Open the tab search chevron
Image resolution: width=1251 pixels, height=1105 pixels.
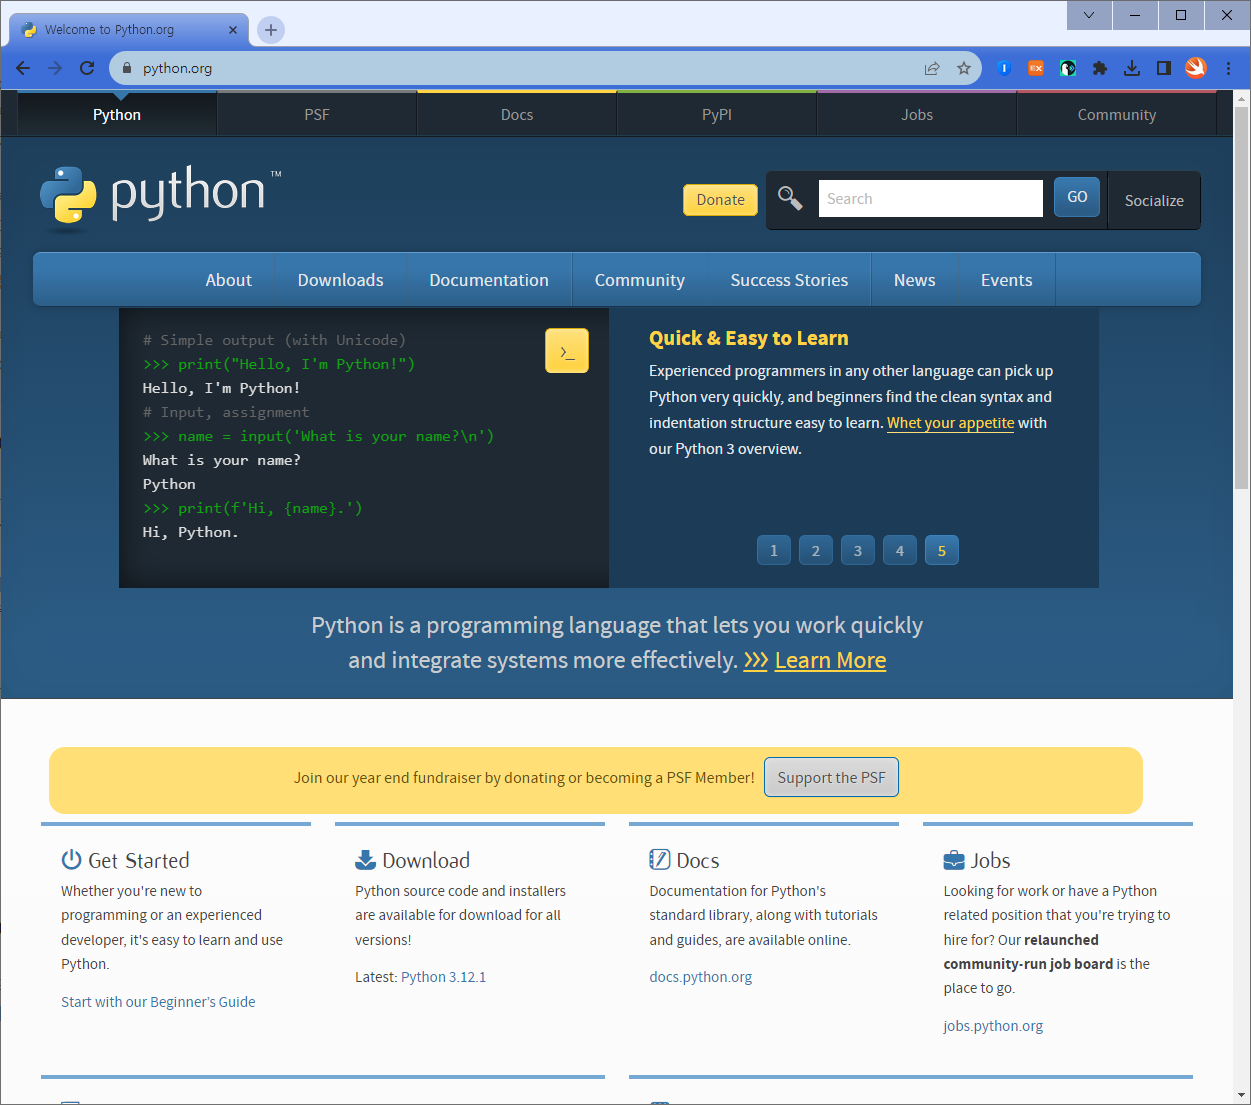(x=1089, y=15)
